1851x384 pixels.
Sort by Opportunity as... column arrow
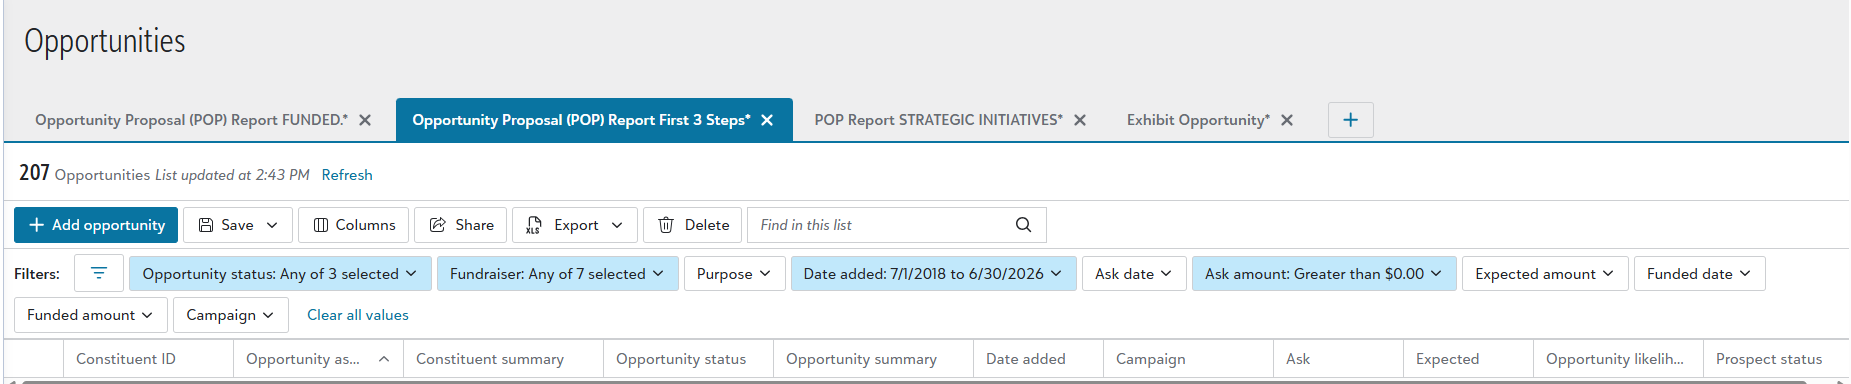[384, 359]
